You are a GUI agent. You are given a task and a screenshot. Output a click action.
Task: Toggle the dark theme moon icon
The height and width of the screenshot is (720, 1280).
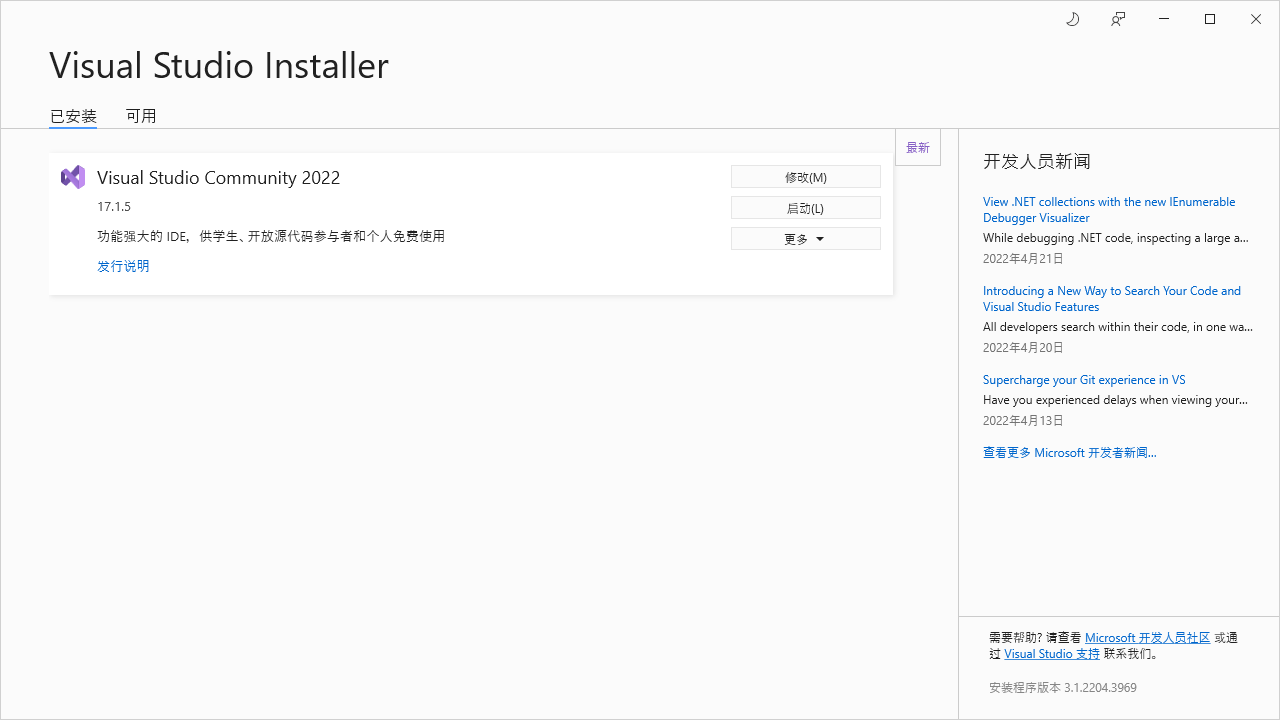(x=1073, y=19)
